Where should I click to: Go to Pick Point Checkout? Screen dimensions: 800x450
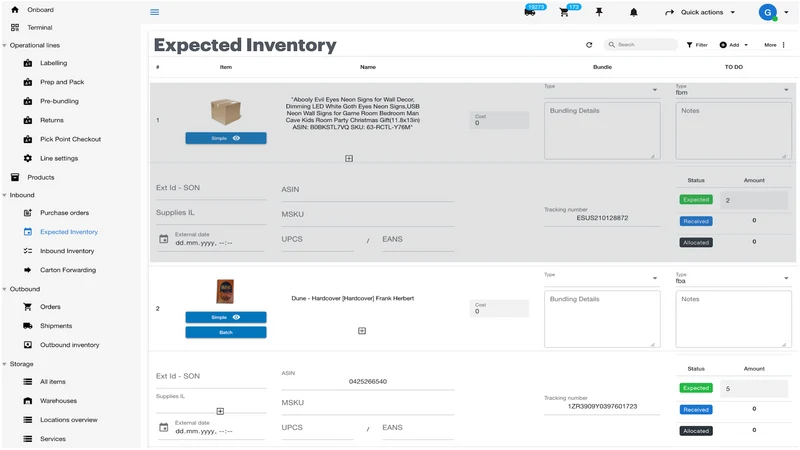pyautogui.click(x=70, y=139)
